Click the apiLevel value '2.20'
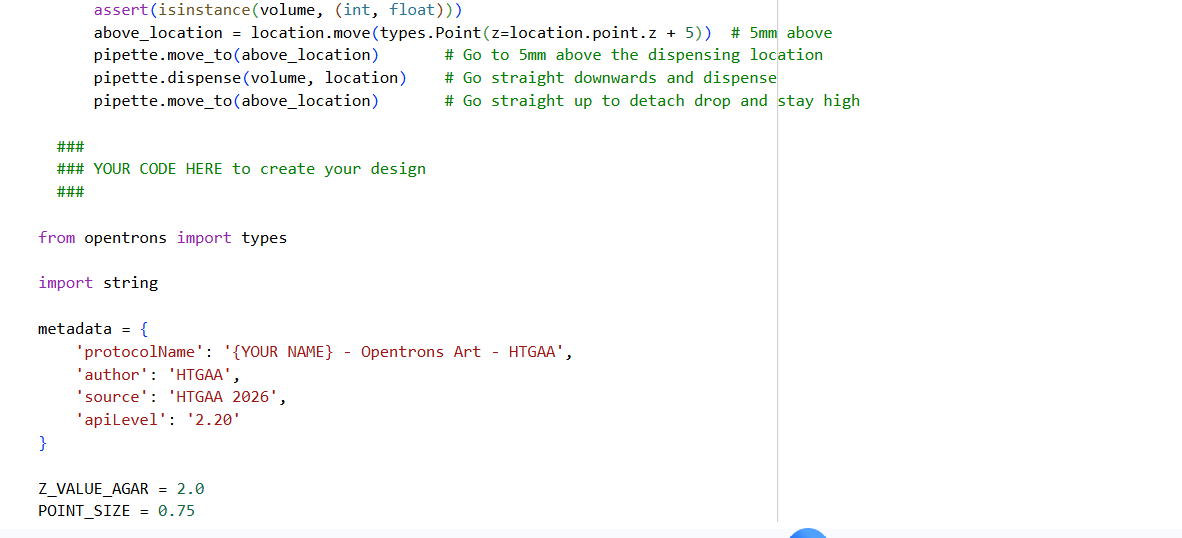Viewport: 1182px width, 538px height. (211, 420)
